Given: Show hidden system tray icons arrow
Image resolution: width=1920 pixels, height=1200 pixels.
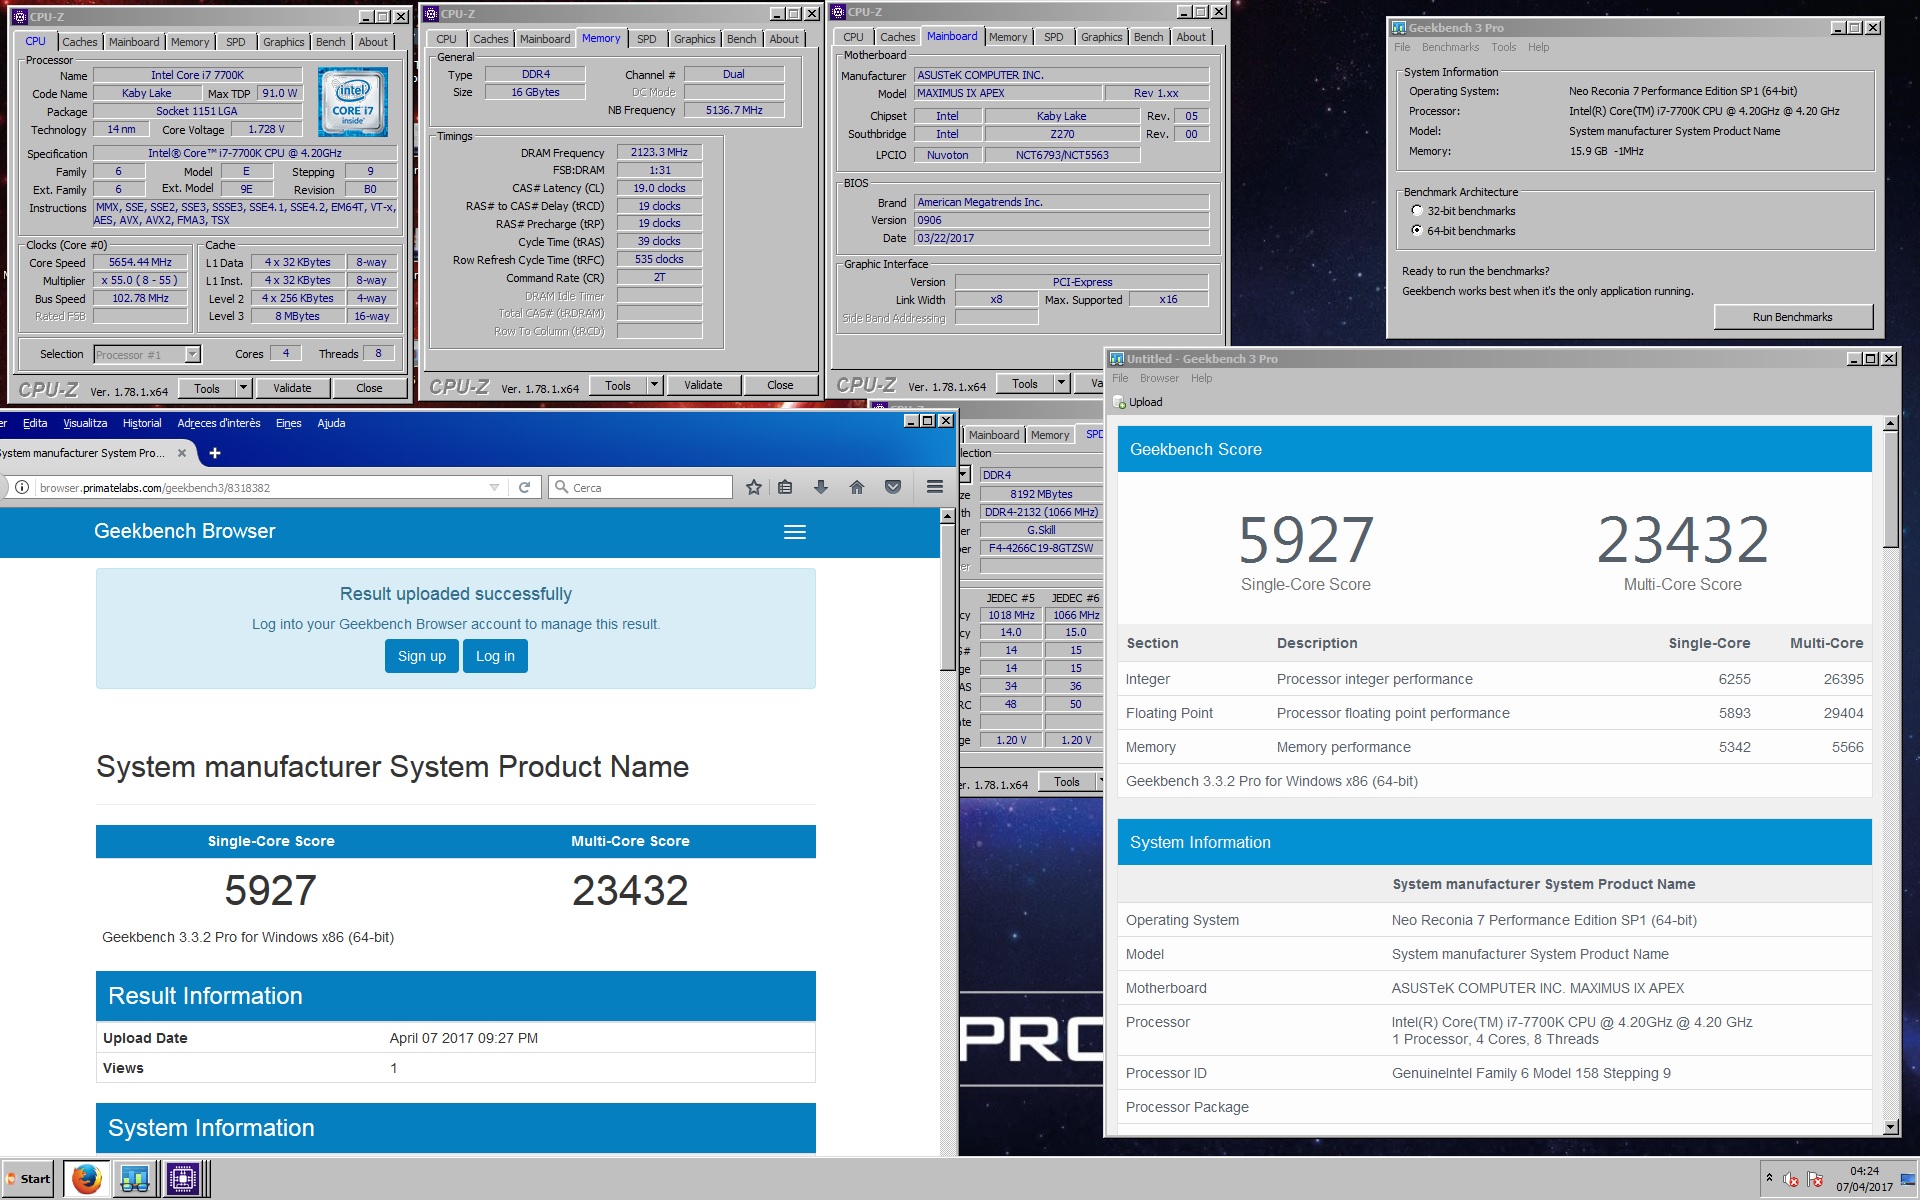Looking at the screenshot, I should click(x=1769, y=1178).
